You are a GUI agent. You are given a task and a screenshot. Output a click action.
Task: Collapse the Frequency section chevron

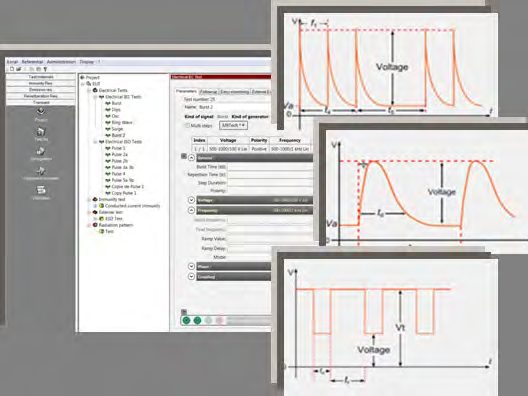pyautogui.click(x=191, y=210)
